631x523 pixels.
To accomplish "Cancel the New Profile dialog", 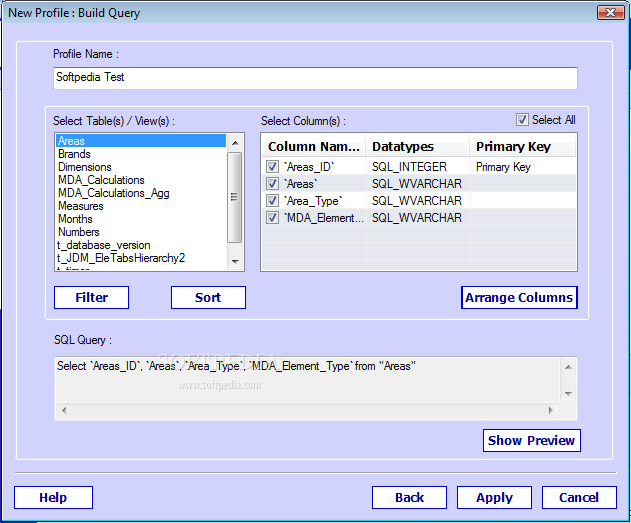I will tap(579, 497).
